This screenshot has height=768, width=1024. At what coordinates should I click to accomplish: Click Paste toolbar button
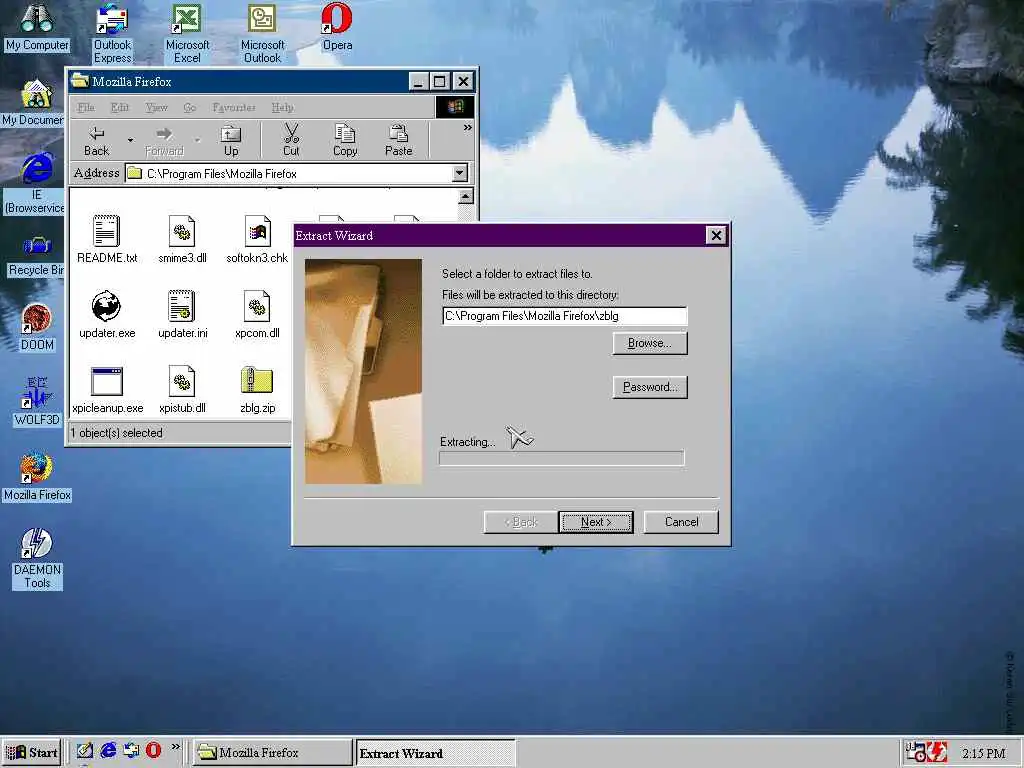click(398, 140)
